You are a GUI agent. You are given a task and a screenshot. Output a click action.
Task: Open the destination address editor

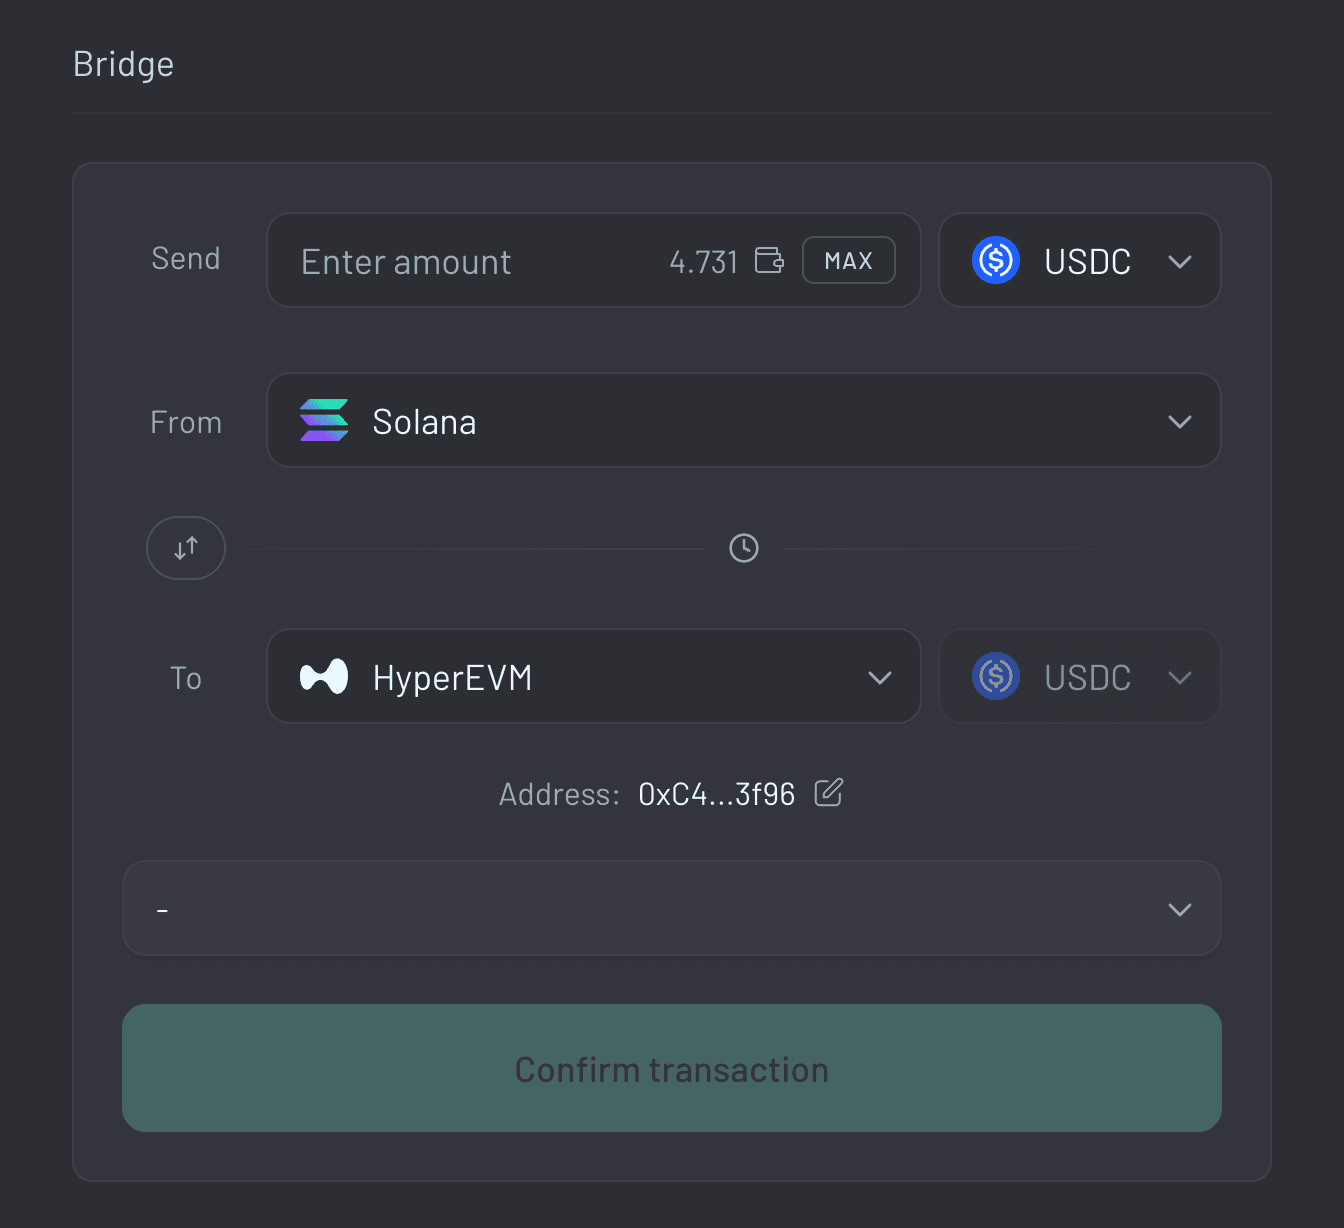(829, 793)
